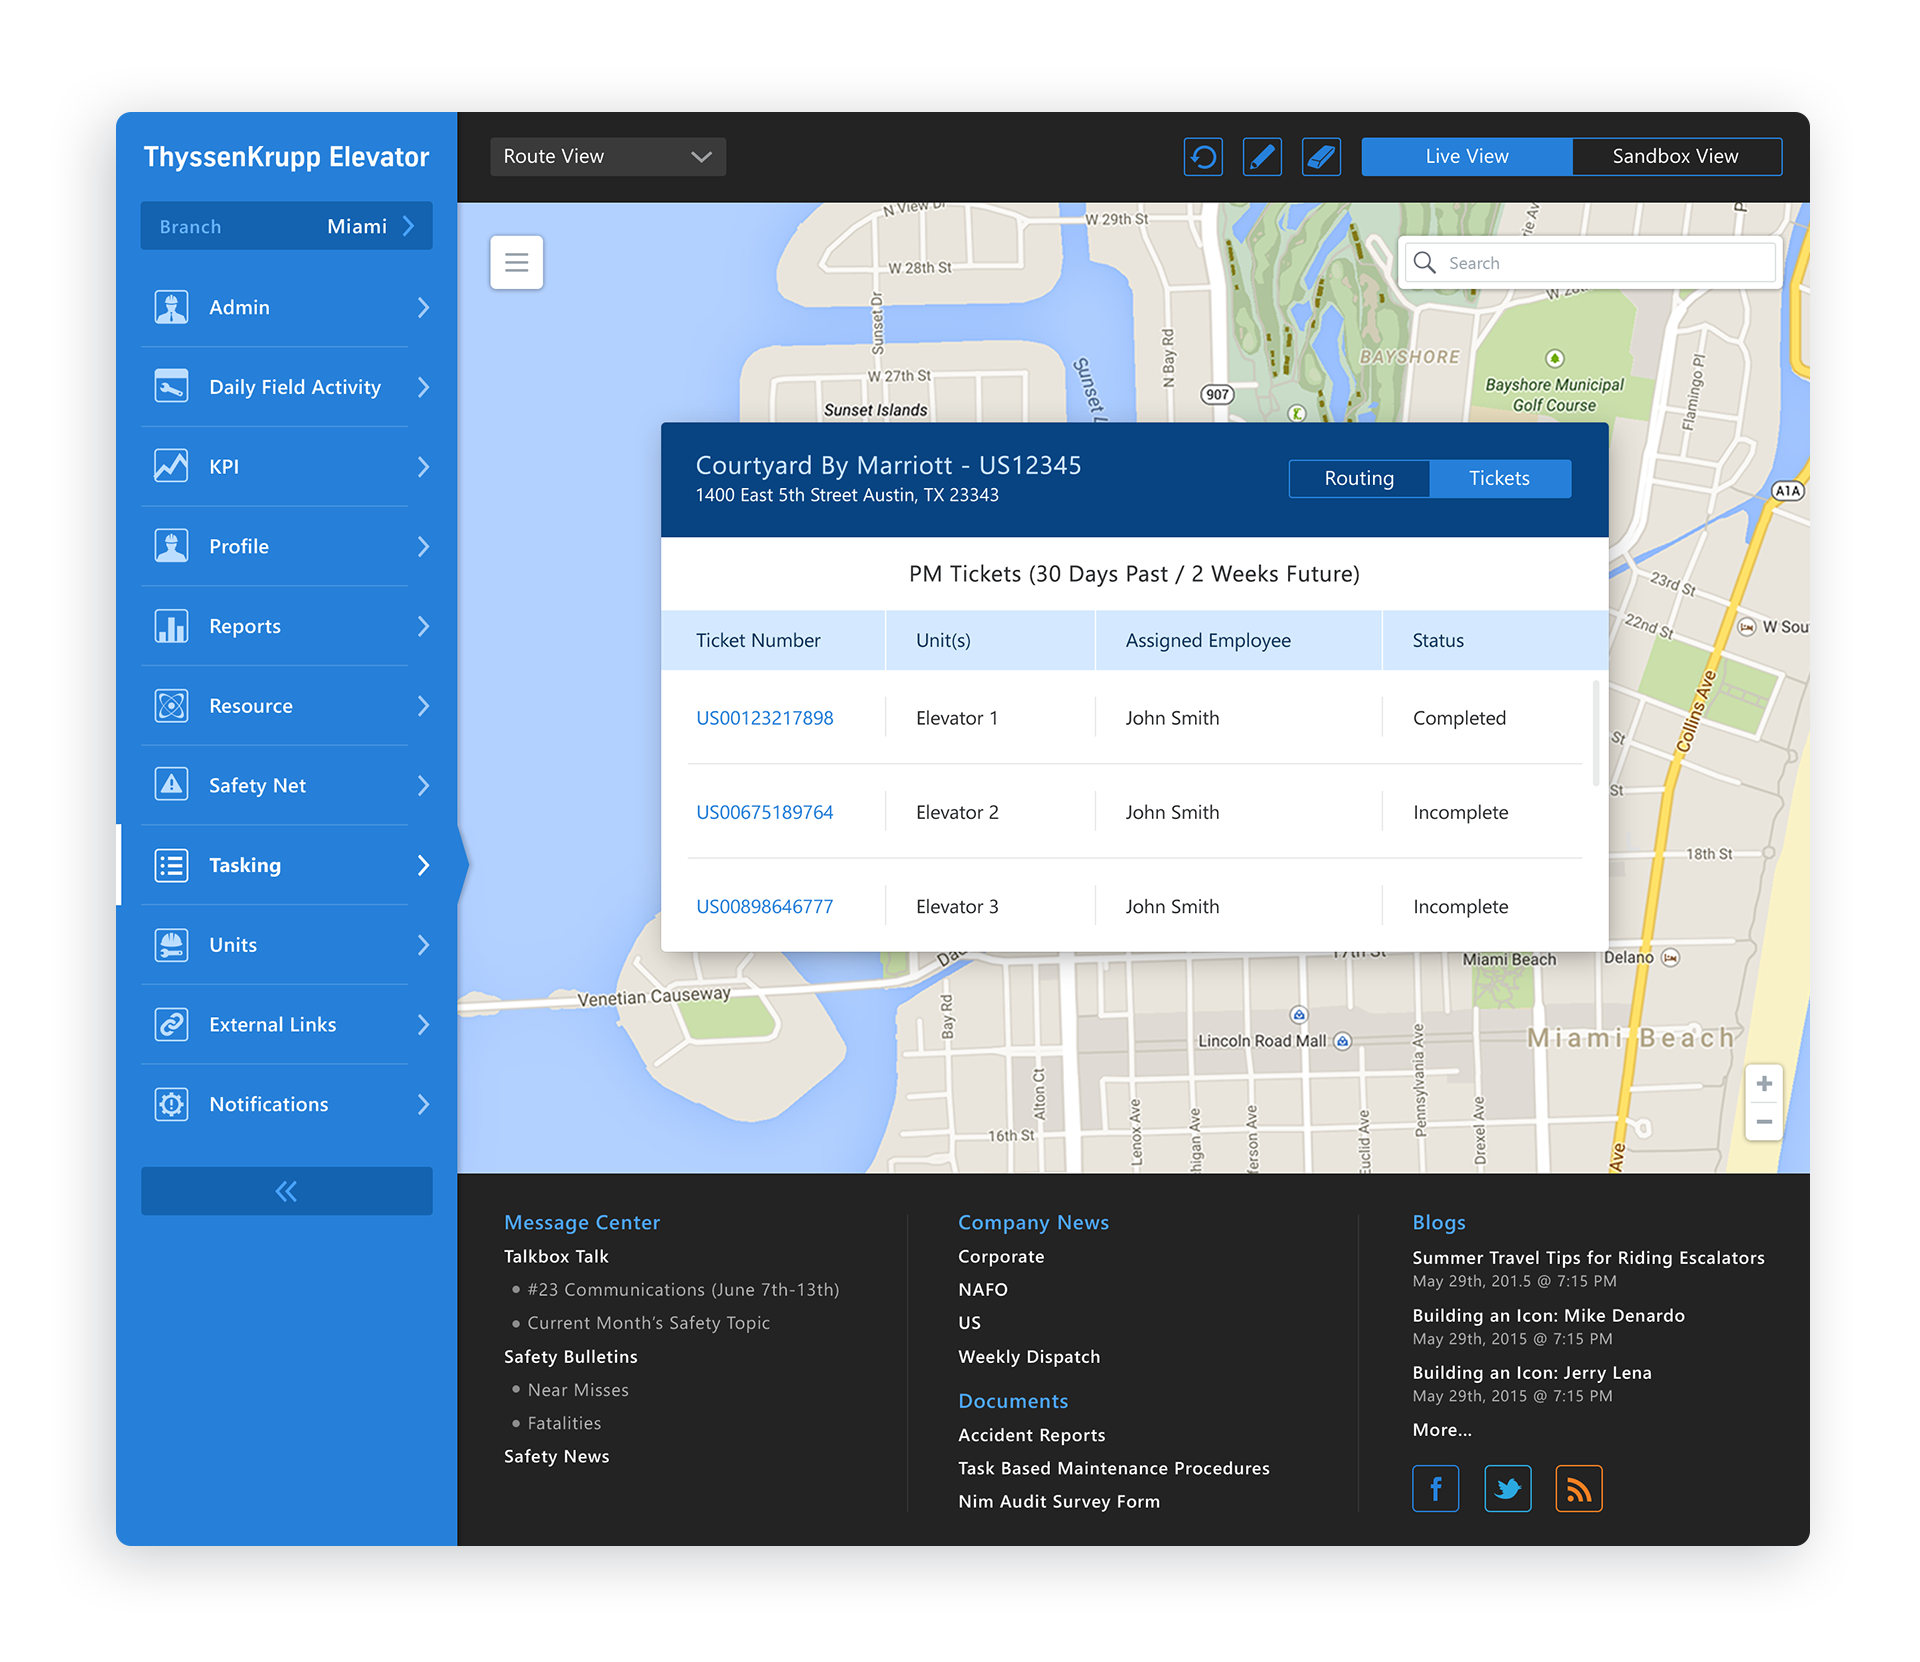
Task: Open #23 Communications message
Action: click(x=683, y=1289)
